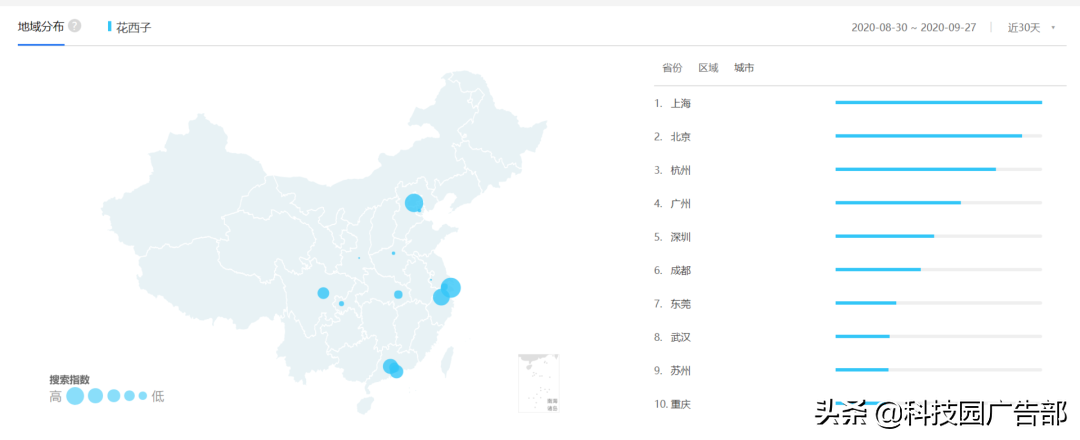This screenshot has height=440, width=1080.
Task: Click the dropdown arrow next to 近30天
Action: 1052,28
